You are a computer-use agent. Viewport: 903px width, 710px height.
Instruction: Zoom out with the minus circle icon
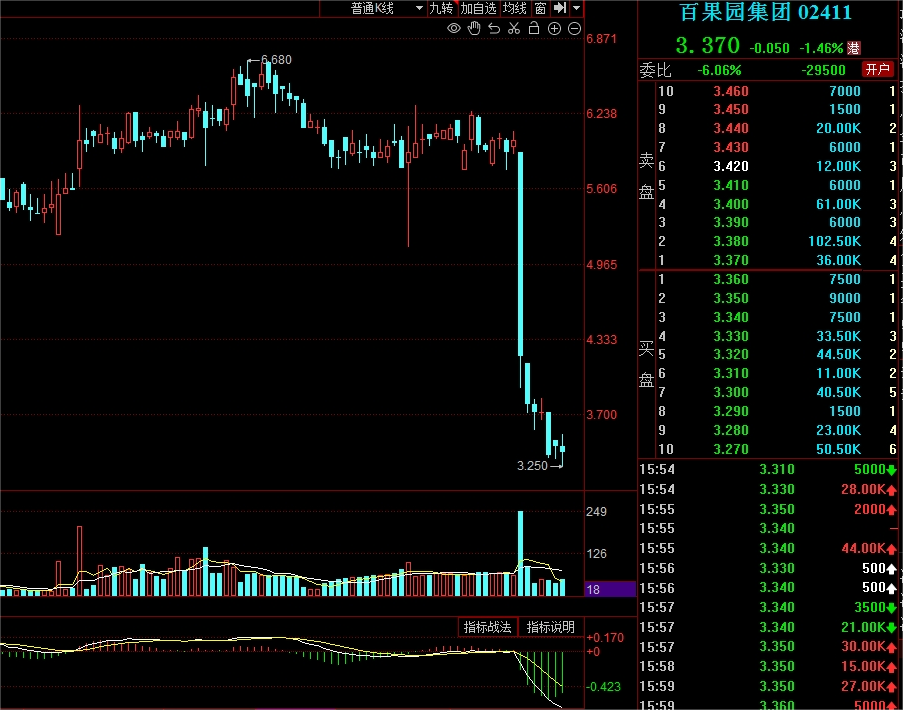click(x=574, y=29)
